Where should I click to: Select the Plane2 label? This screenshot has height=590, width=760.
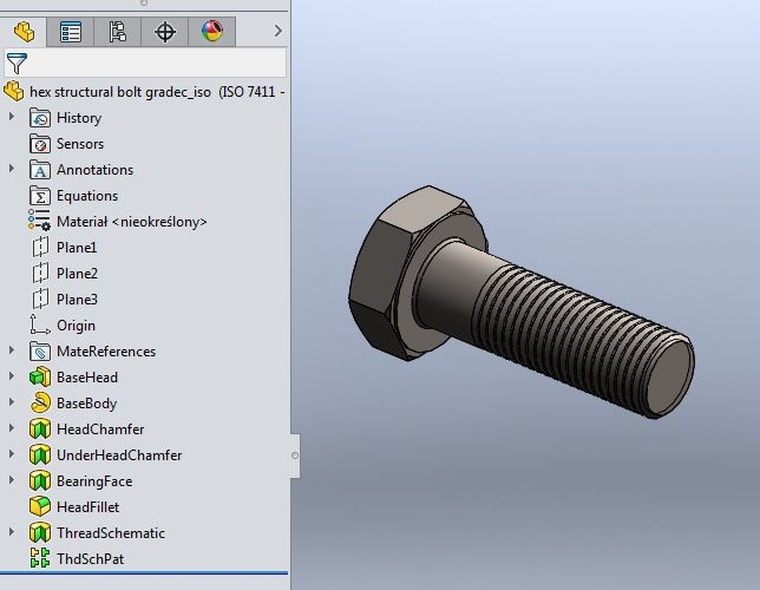coord(77,273)
